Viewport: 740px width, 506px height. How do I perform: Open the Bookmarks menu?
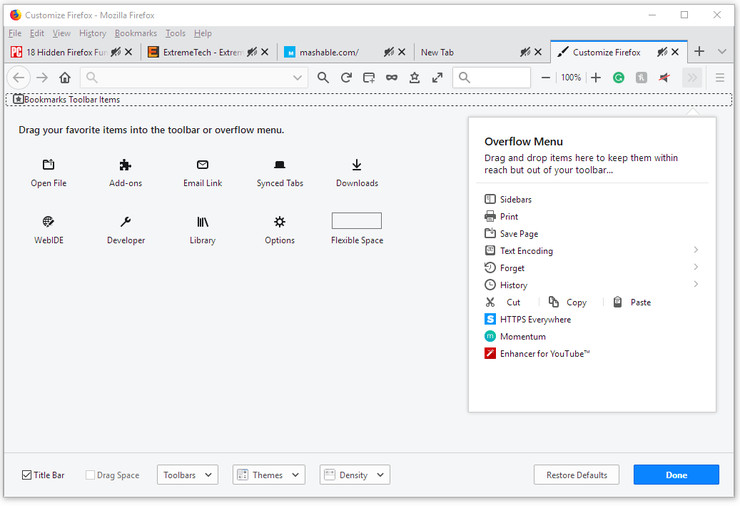[x=135, y=33]
